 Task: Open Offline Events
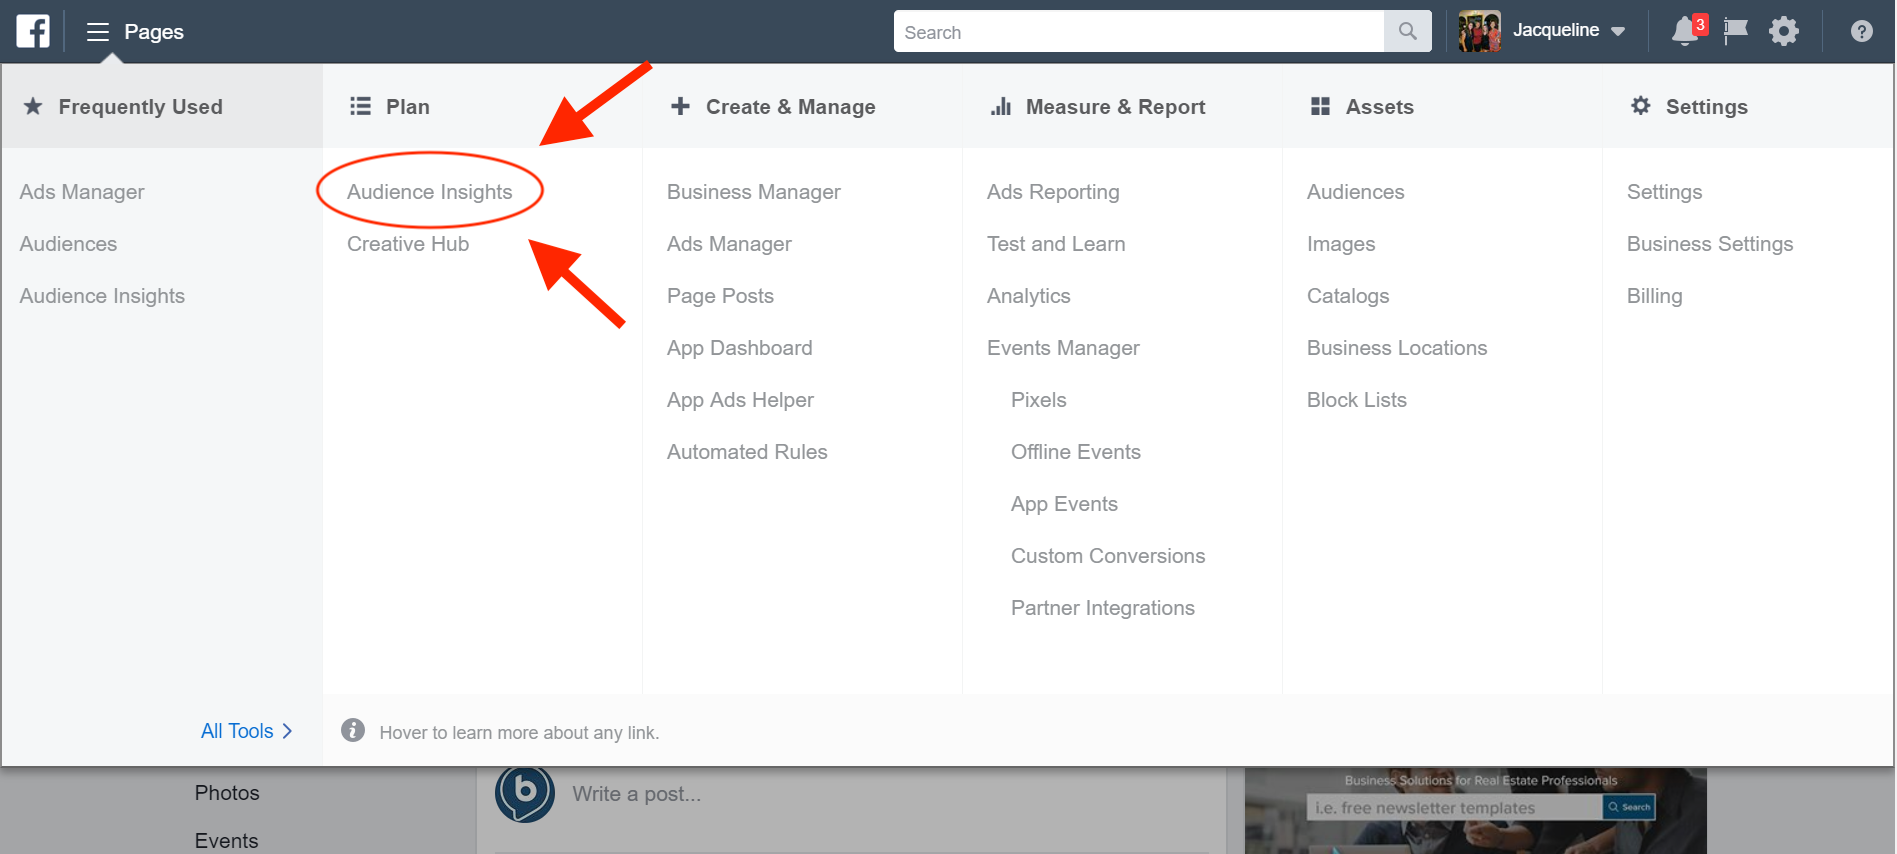(1076, 452)
